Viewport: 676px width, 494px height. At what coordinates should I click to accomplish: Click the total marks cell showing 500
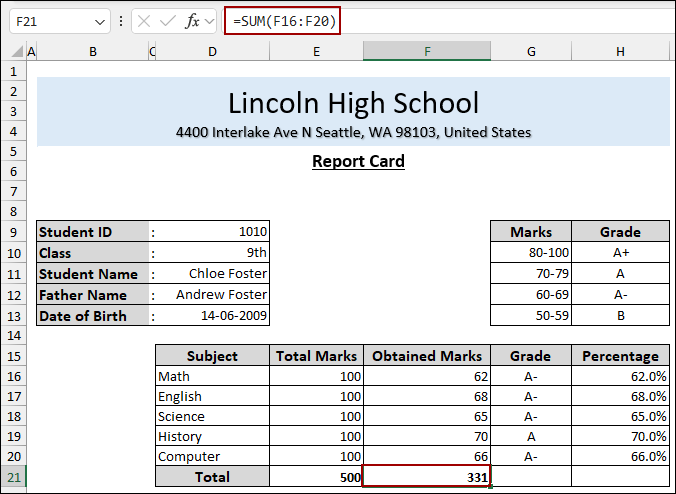316,477
